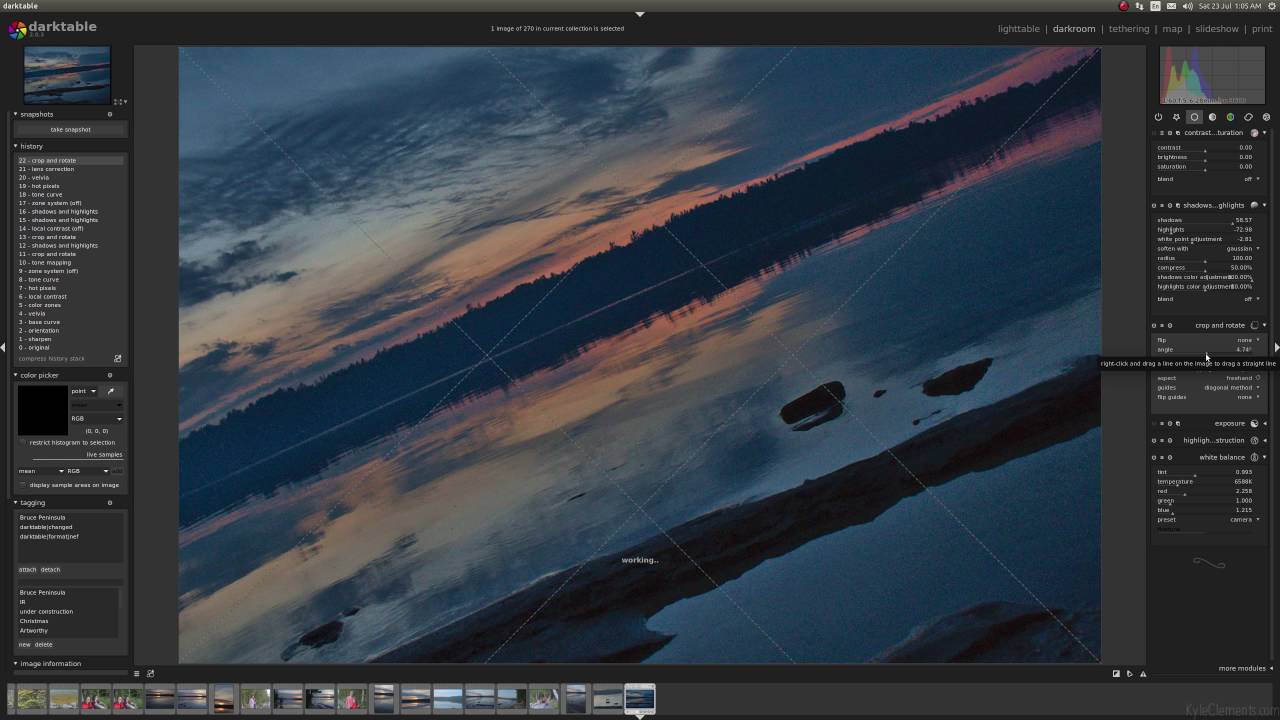Viewport: 1280px width, 720px height.
Task: Select the basic modules group circle icon
Action: coord(1194,117)
